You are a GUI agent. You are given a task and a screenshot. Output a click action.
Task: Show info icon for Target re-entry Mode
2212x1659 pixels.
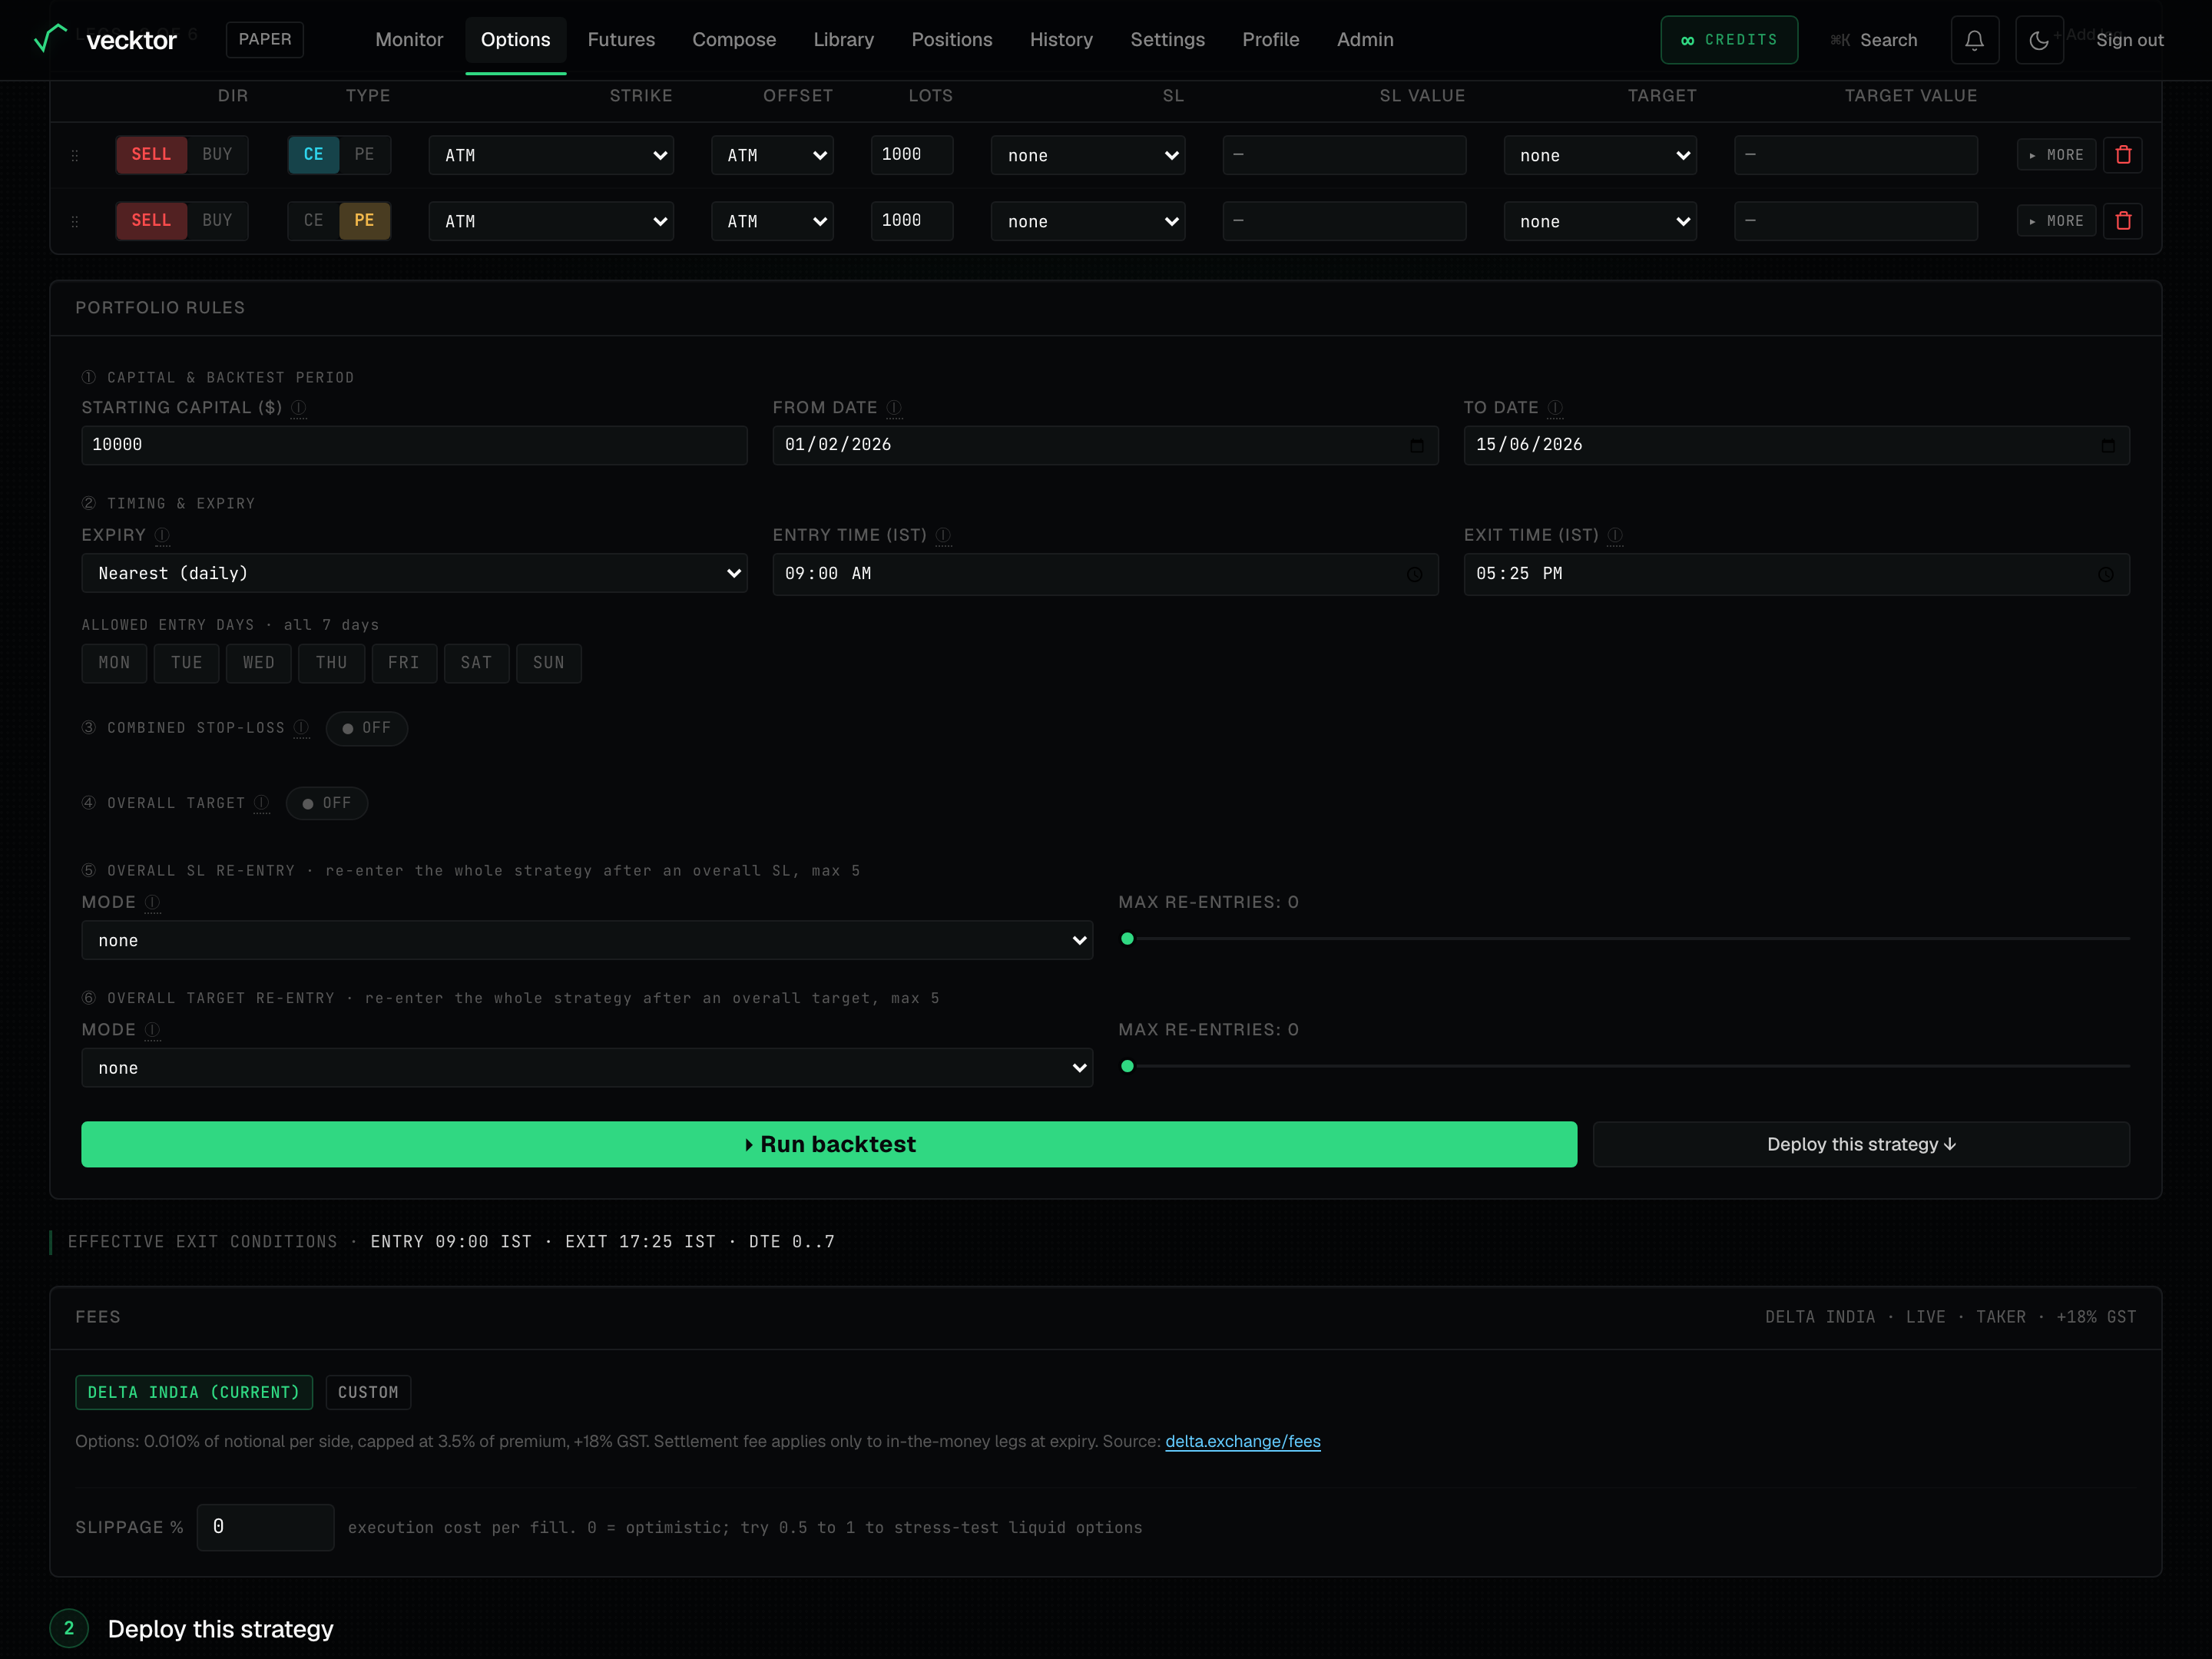click(152, 1030)
